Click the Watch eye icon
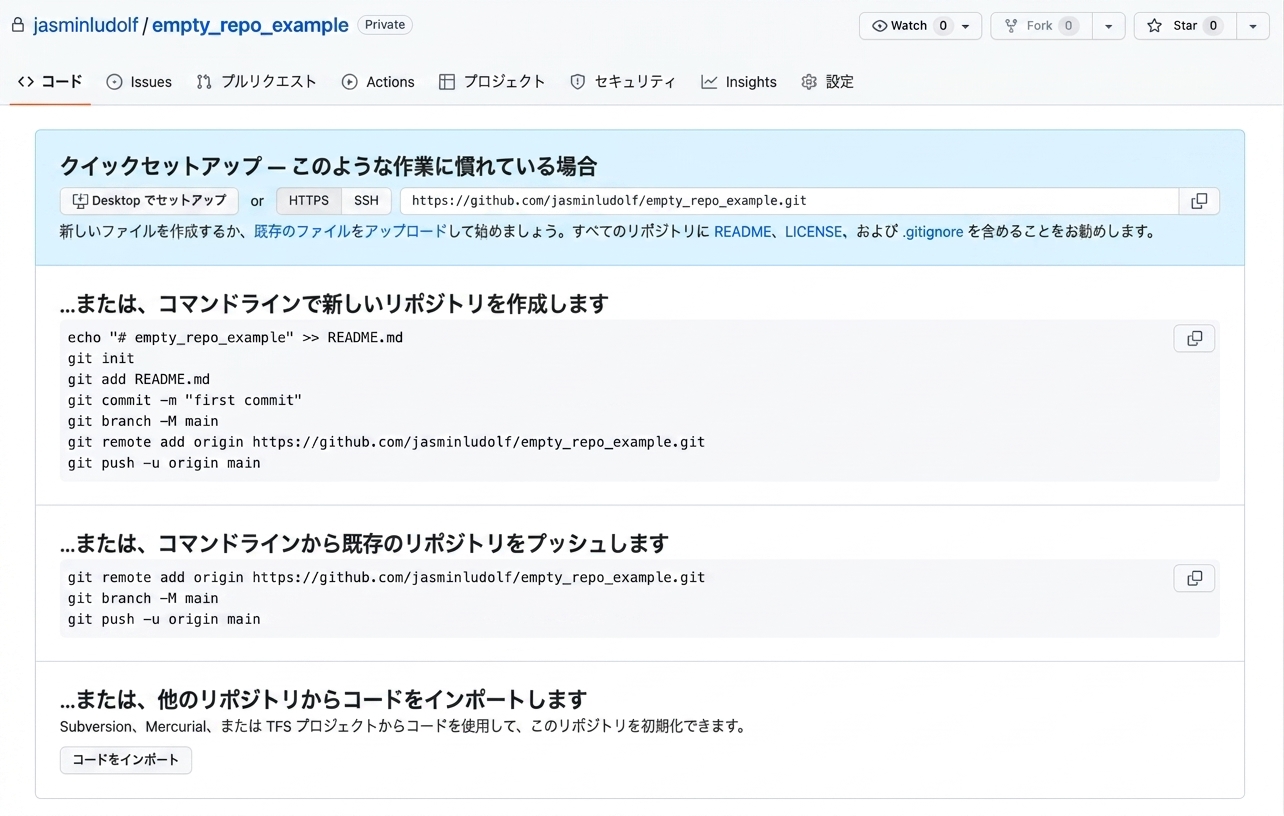 pyautogui.click(x=880, y=26)
